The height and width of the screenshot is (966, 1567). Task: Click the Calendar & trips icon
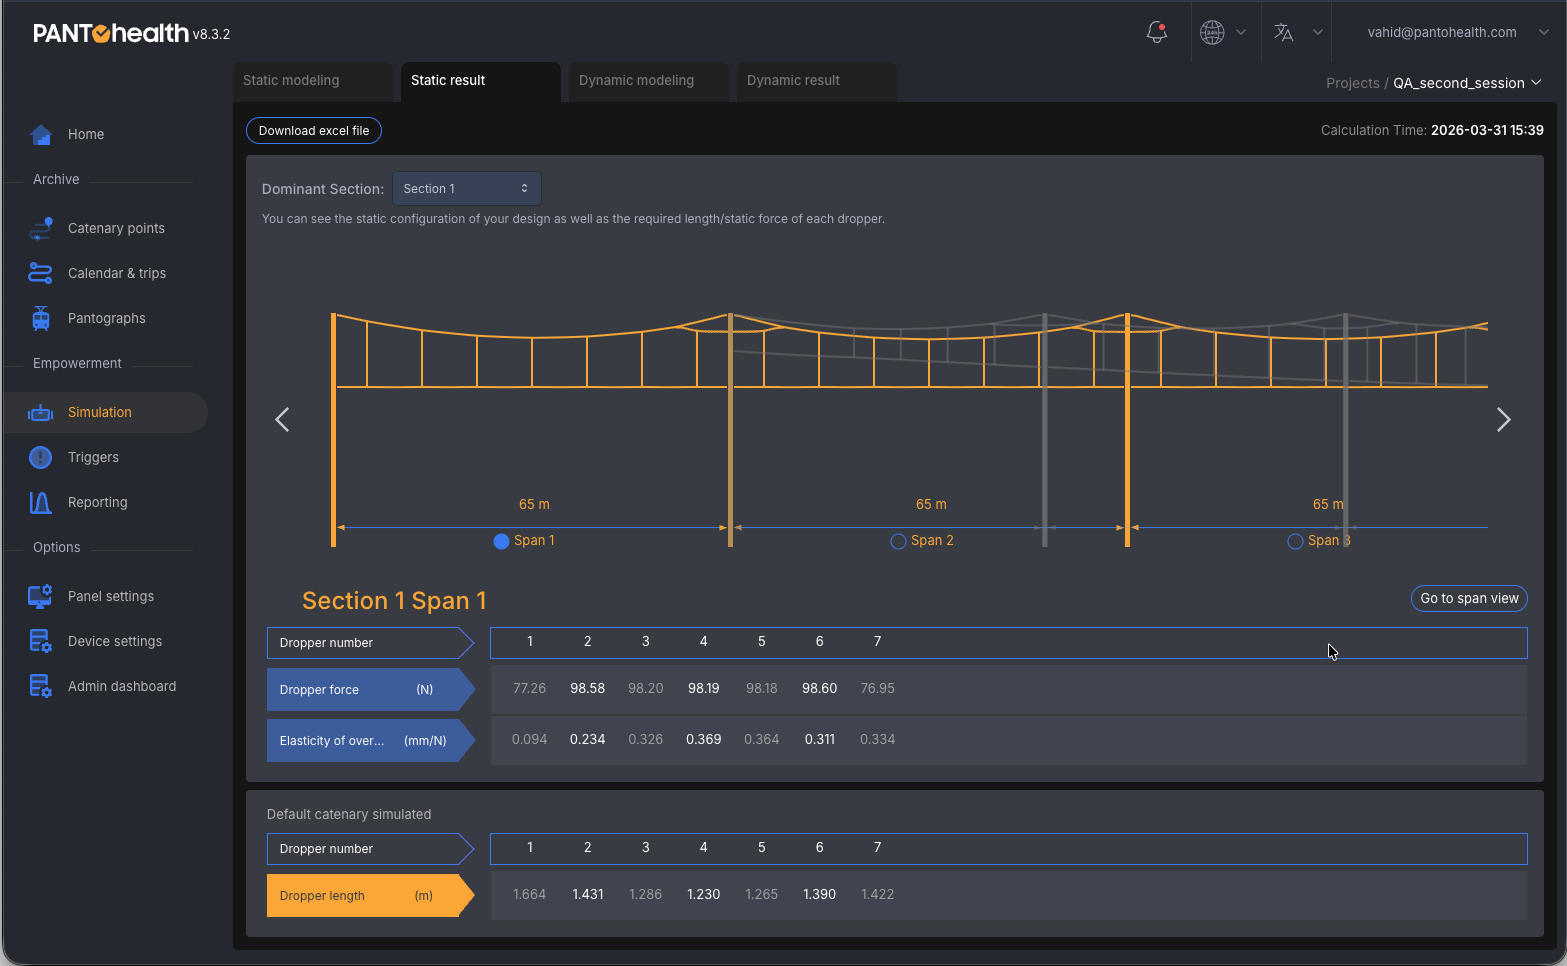coord(41,273)
